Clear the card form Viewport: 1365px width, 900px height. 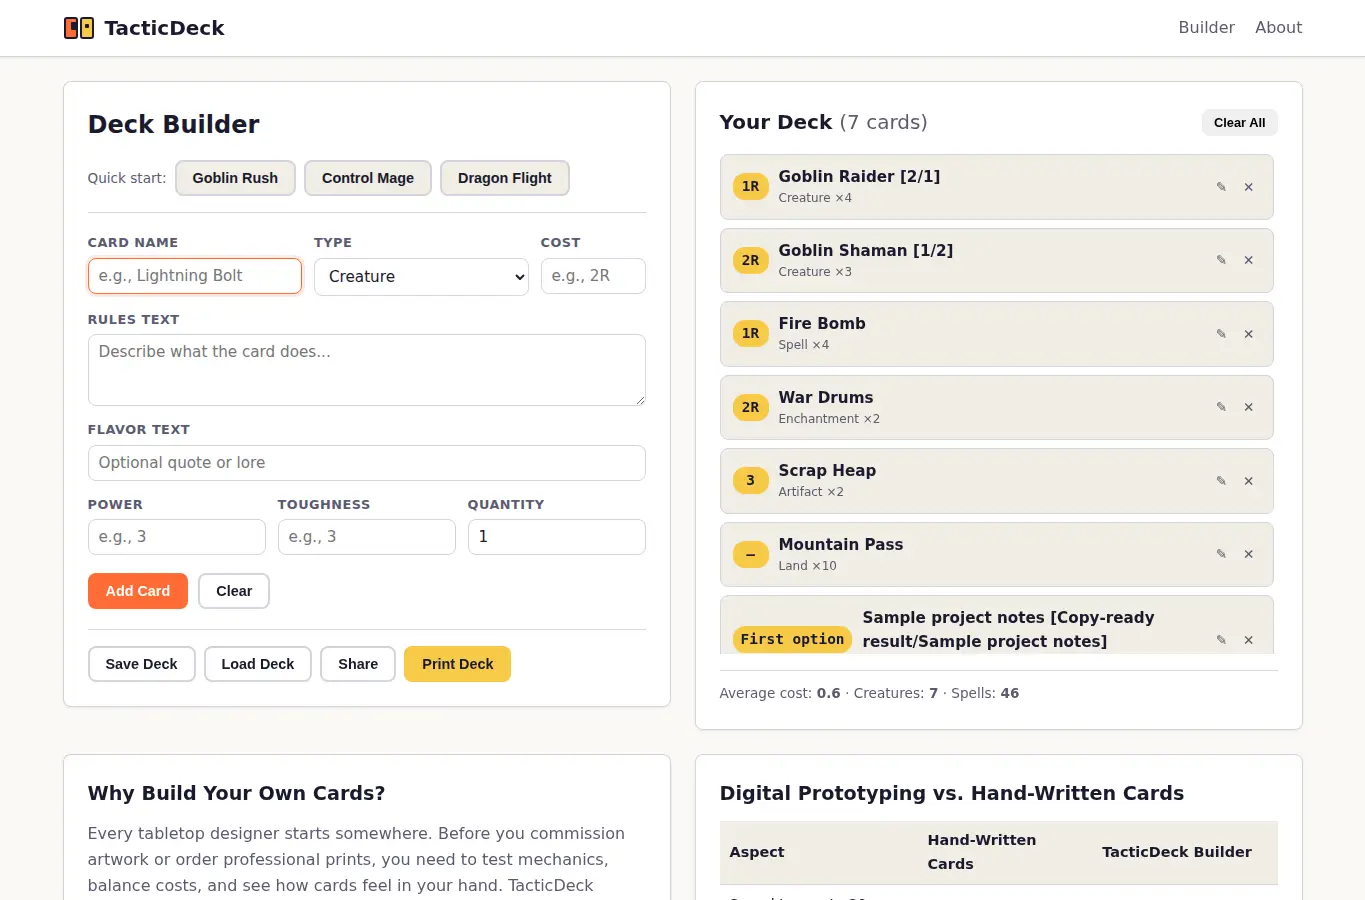234,591
